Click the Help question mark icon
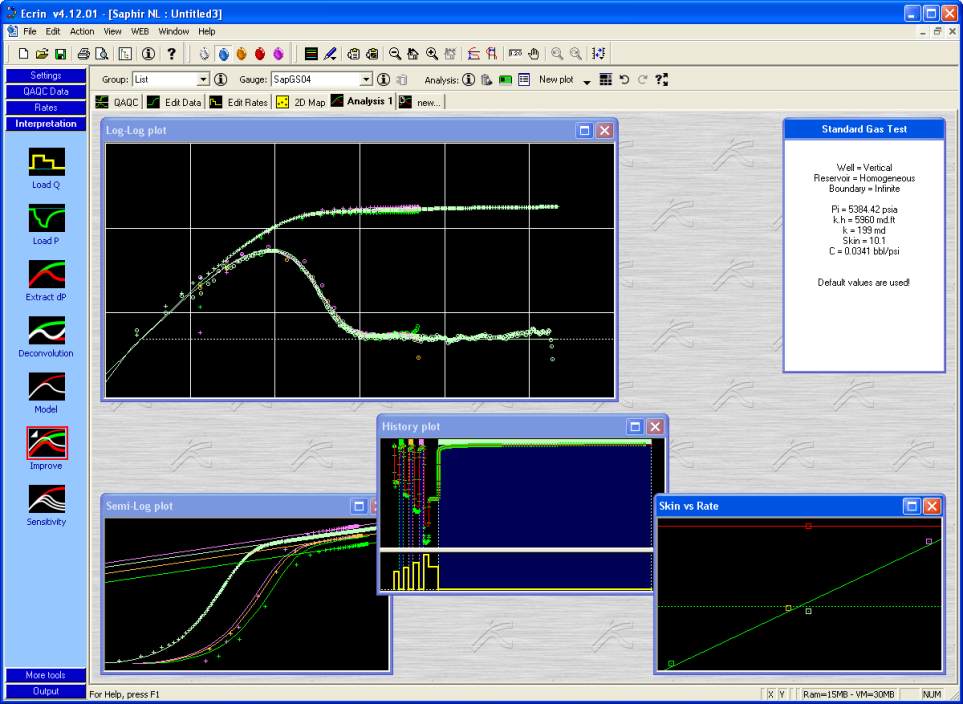Viewport: 963px width, 704px height. point(172,53)
